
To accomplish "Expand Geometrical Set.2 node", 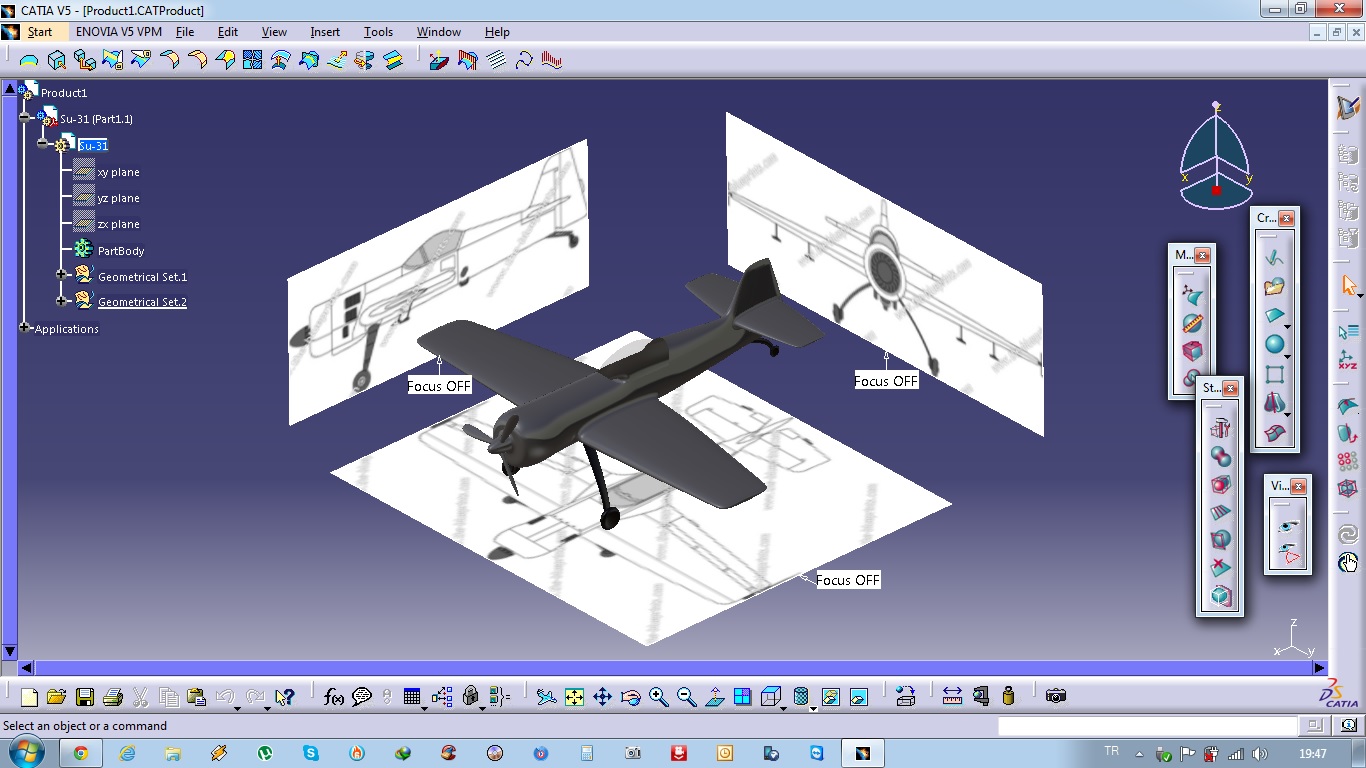I will 61,300.
